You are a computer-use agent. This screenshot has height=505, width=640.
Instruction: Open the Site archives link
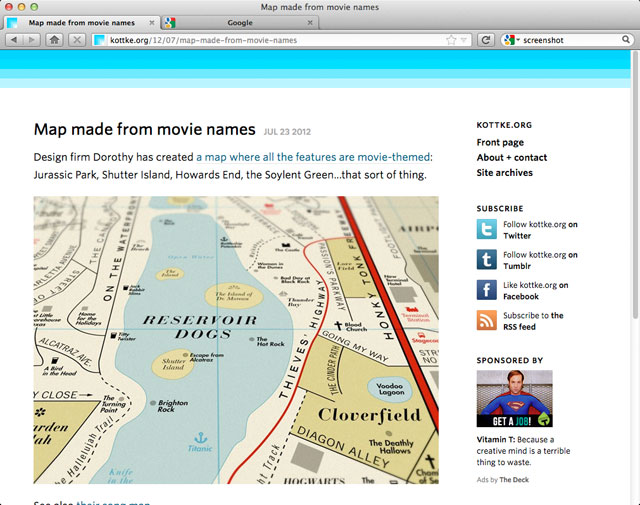(x=504, y=173)
